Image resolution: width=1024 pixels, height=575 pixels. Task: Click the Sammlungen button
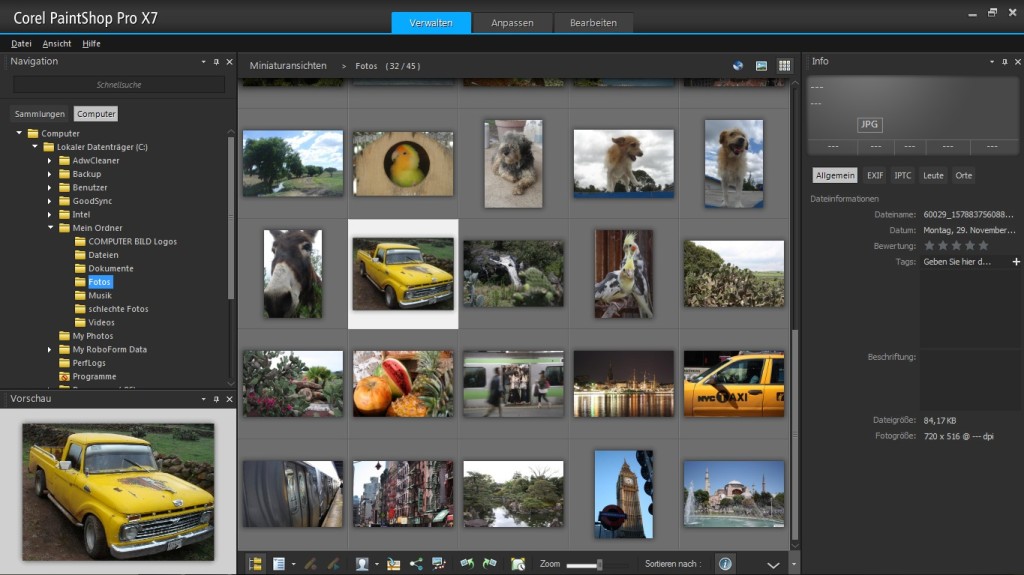coord(40,114)
